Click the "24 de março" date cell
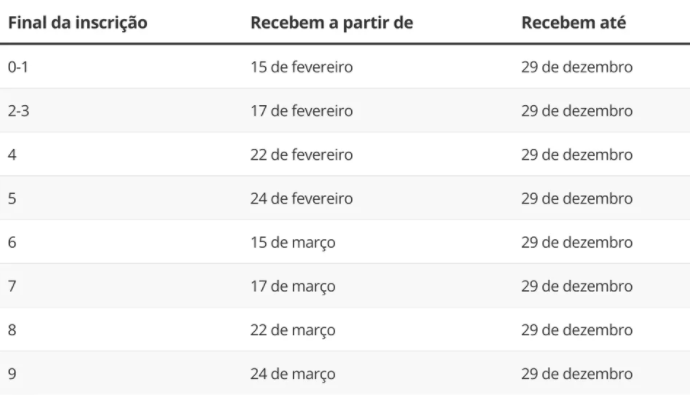This screenshot has height=402, width=690. (292, 375)
